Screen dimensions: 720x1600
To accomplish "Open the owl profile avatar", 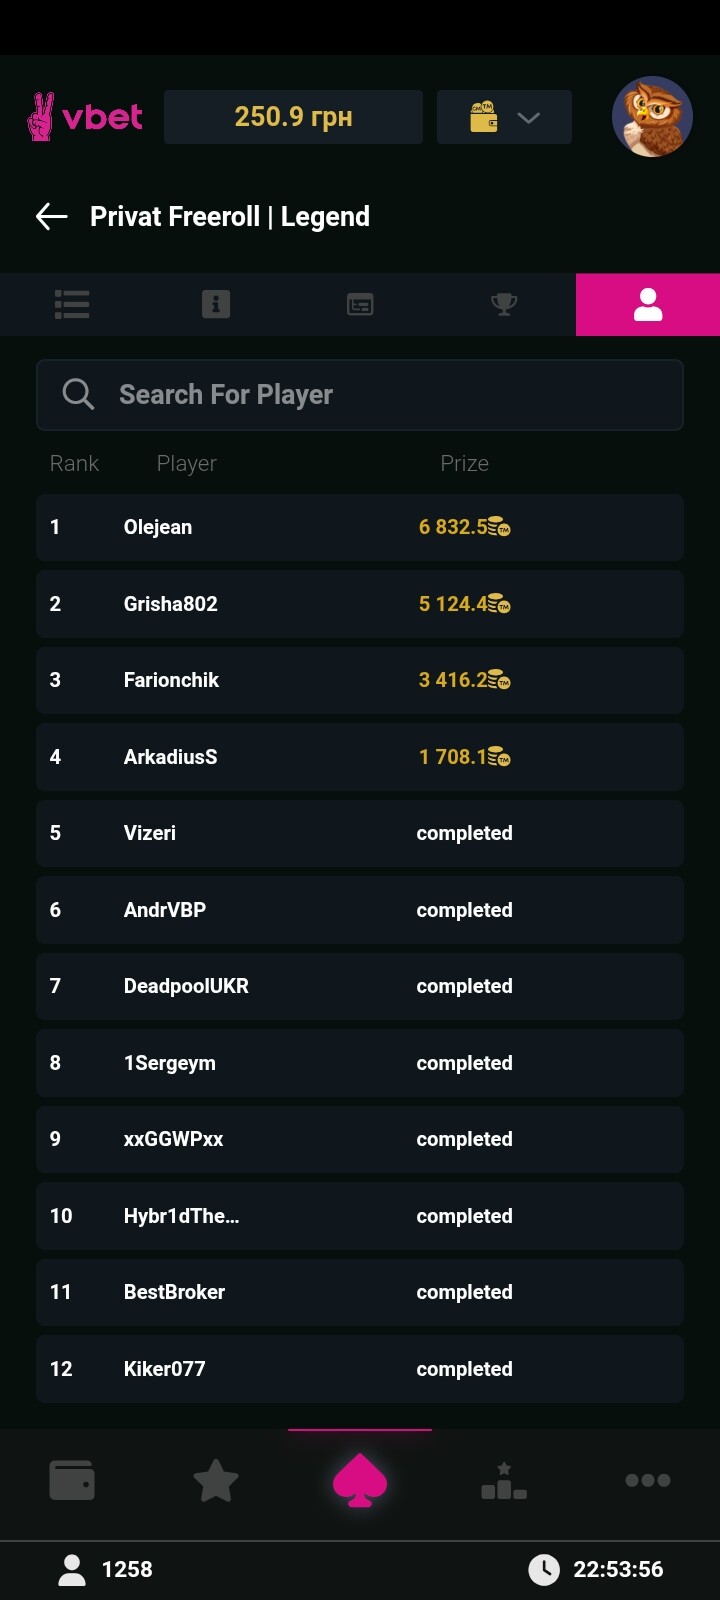I will tap(652, 117).
